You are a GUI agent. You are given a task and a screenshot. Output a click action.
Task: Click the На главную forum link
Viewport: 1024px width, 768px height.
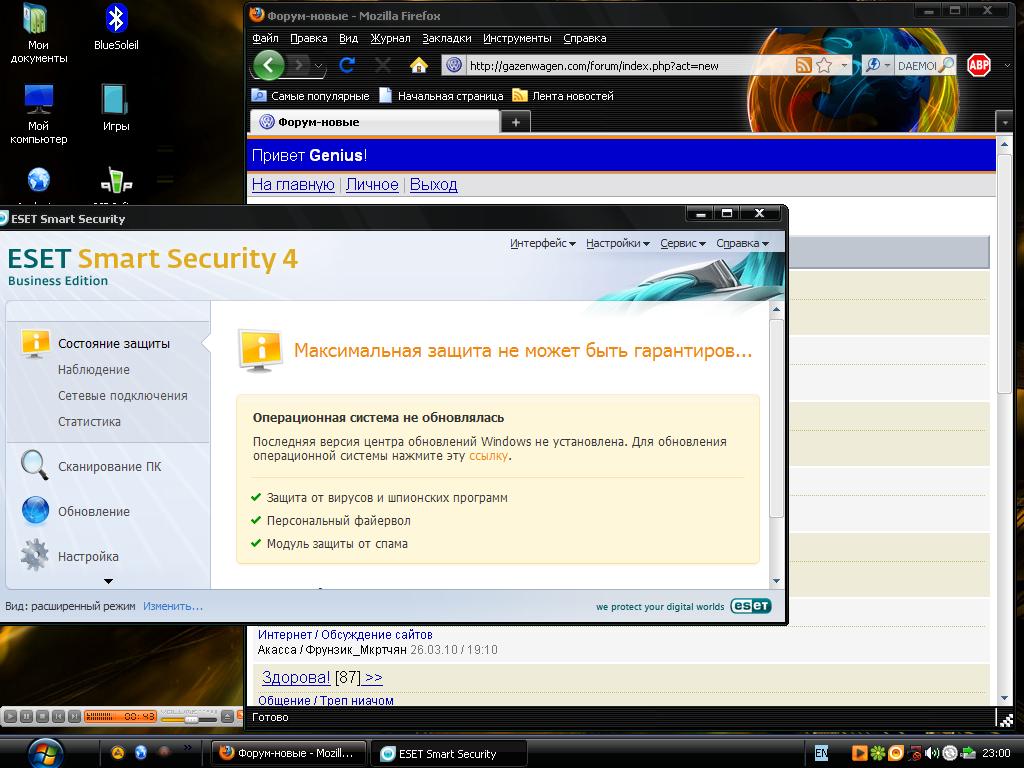click(293, 185)
